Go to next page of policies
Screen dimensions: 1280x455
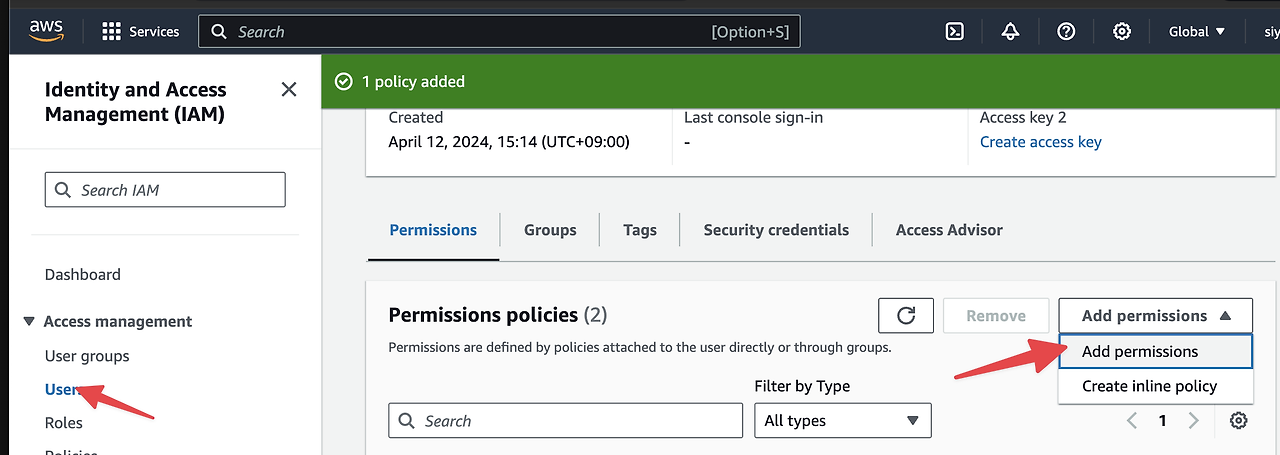[x=1193, y=421]
